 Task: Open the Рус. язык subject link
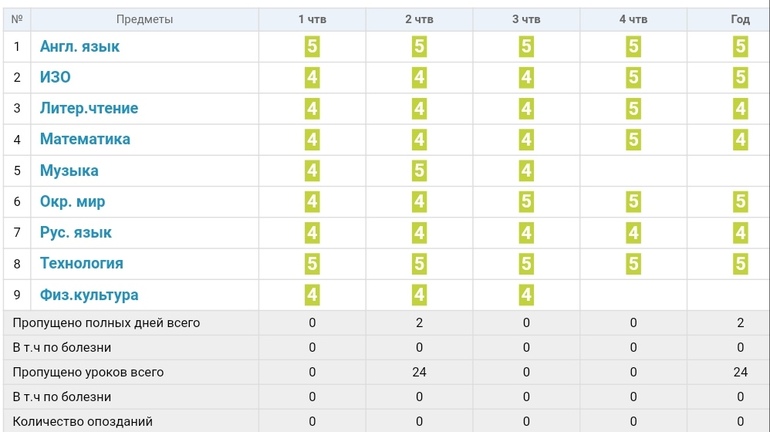pyautogui.click(x=76, y=232)
